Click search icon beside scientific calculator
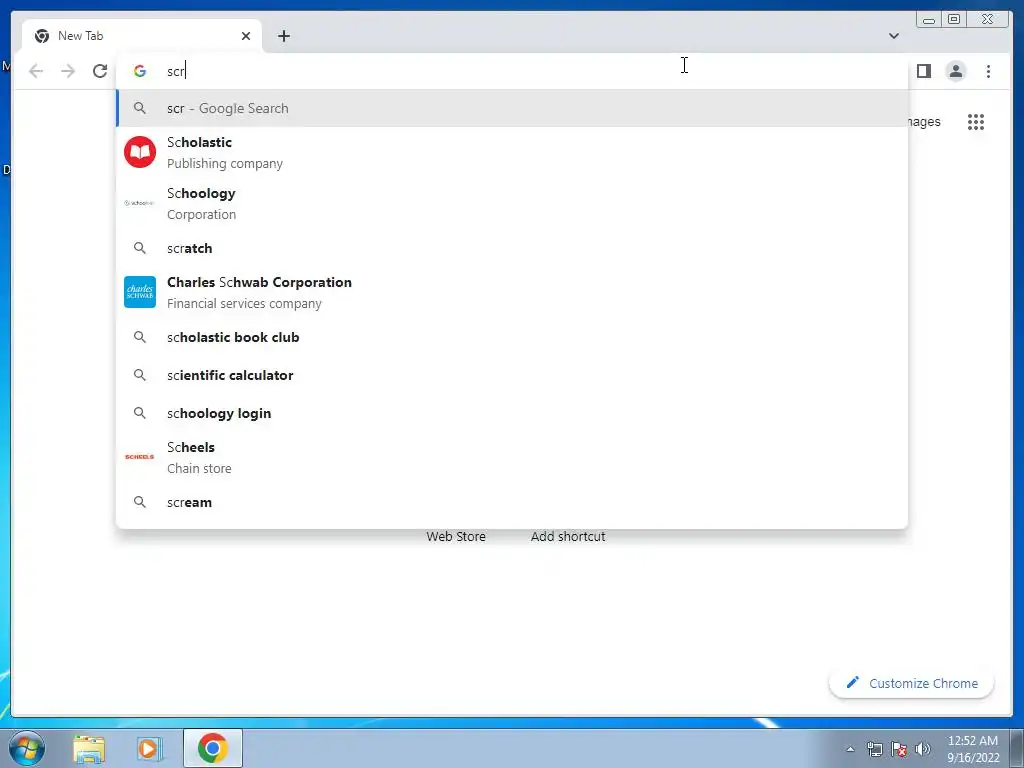Viewport: 1024px width, 768px height. (140, 375)
